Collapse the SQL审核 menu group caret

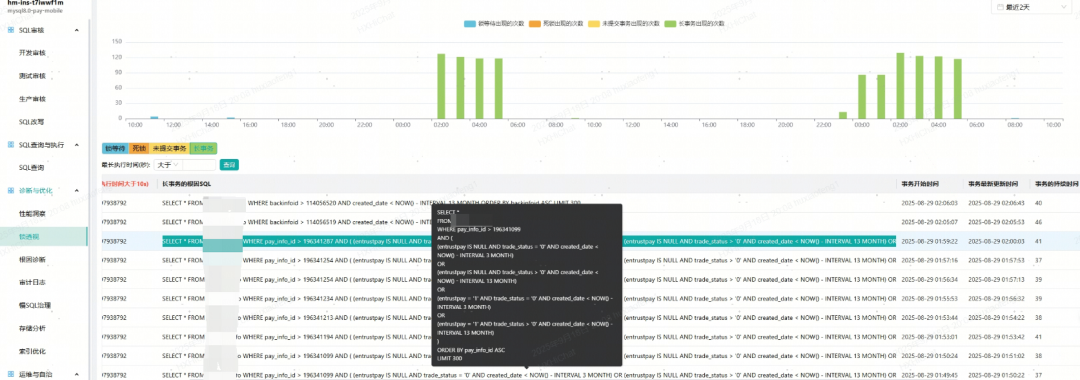(76, 30)
